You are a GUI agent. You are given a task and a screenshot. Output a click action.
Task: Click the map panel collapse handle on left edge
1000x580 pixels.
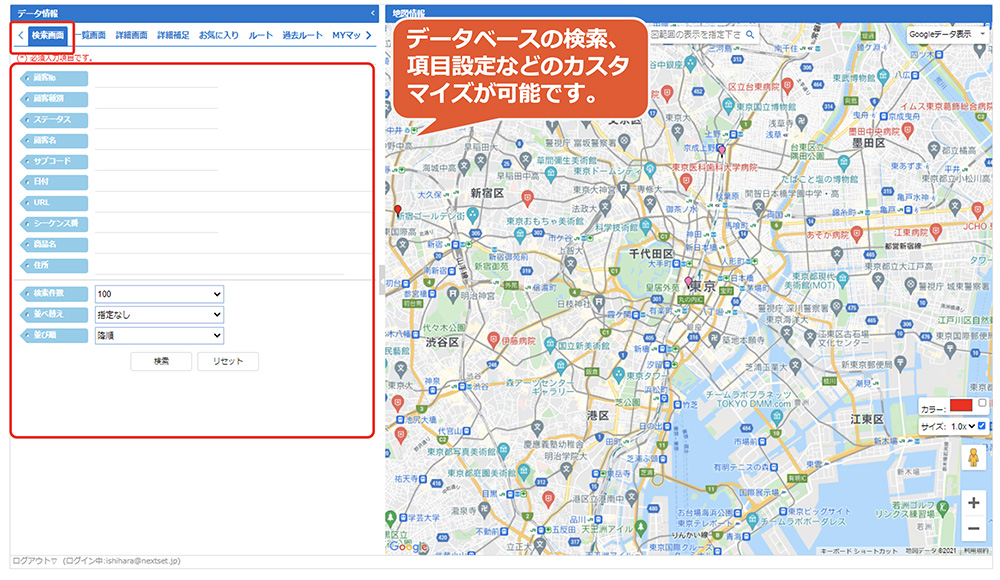pyautogui.click(x=383, y=279)
